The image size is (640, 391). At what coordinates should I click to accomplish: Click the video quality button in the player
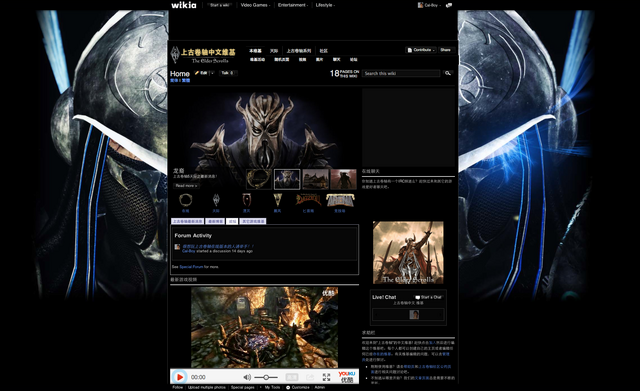click(x=292, y=377)
